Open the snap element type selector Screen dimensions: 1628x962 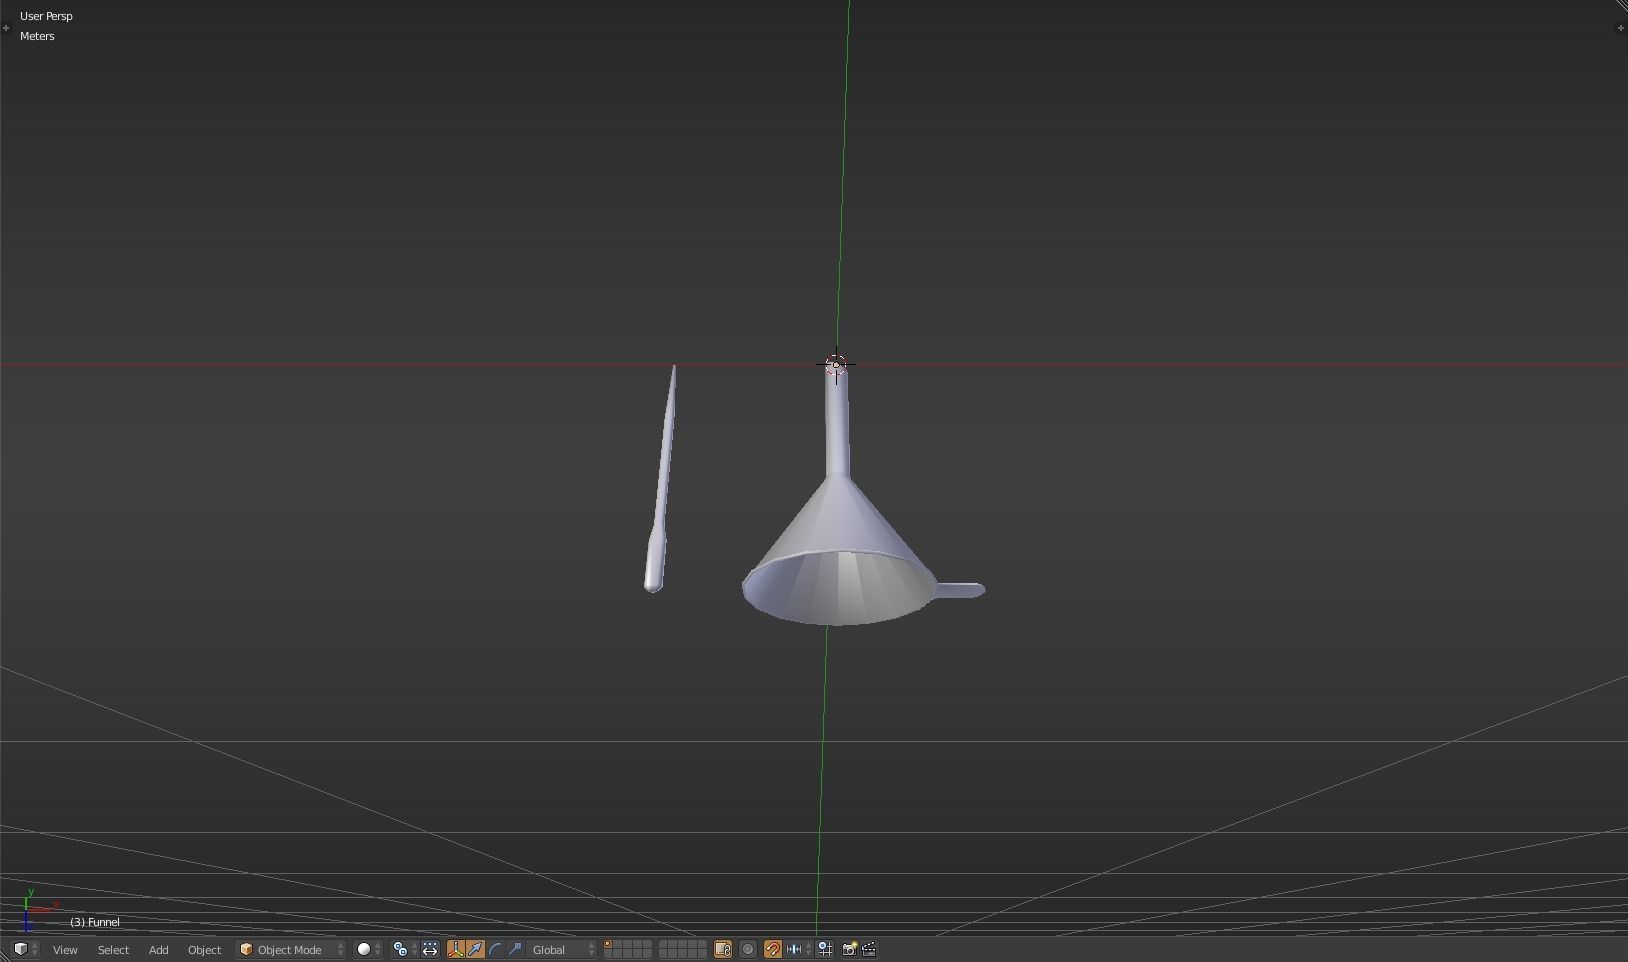tap(798, 949)
